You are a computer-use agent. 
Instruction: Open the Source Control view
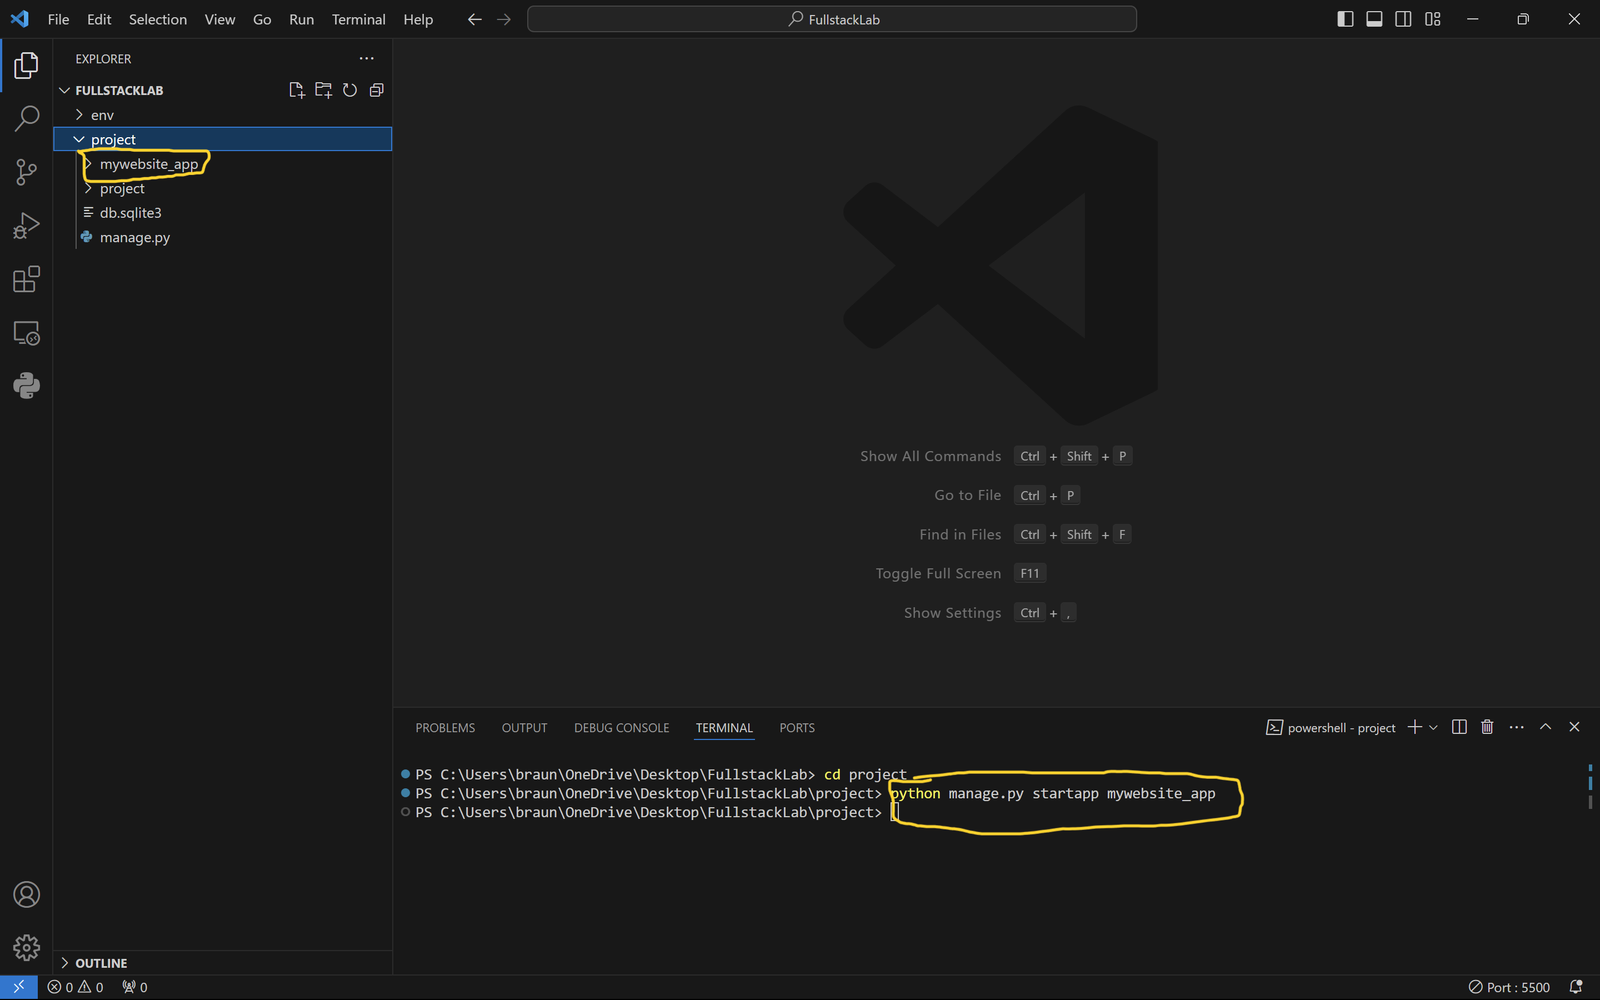(x=27, y=172)
